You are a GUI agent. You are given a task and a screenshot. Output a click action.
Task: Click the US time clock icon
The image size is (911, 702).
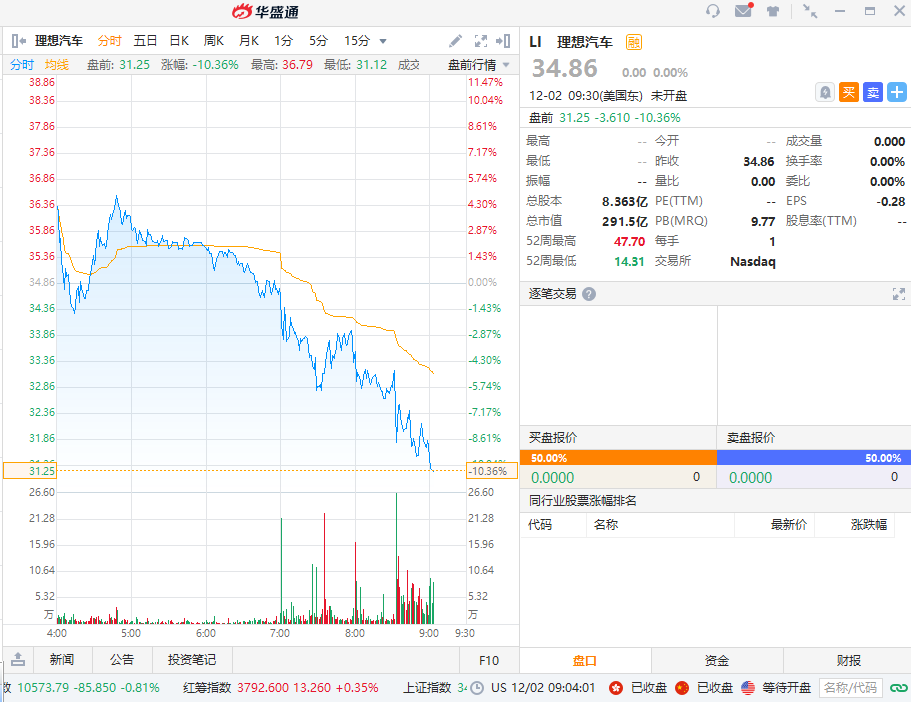coord(476,688)
